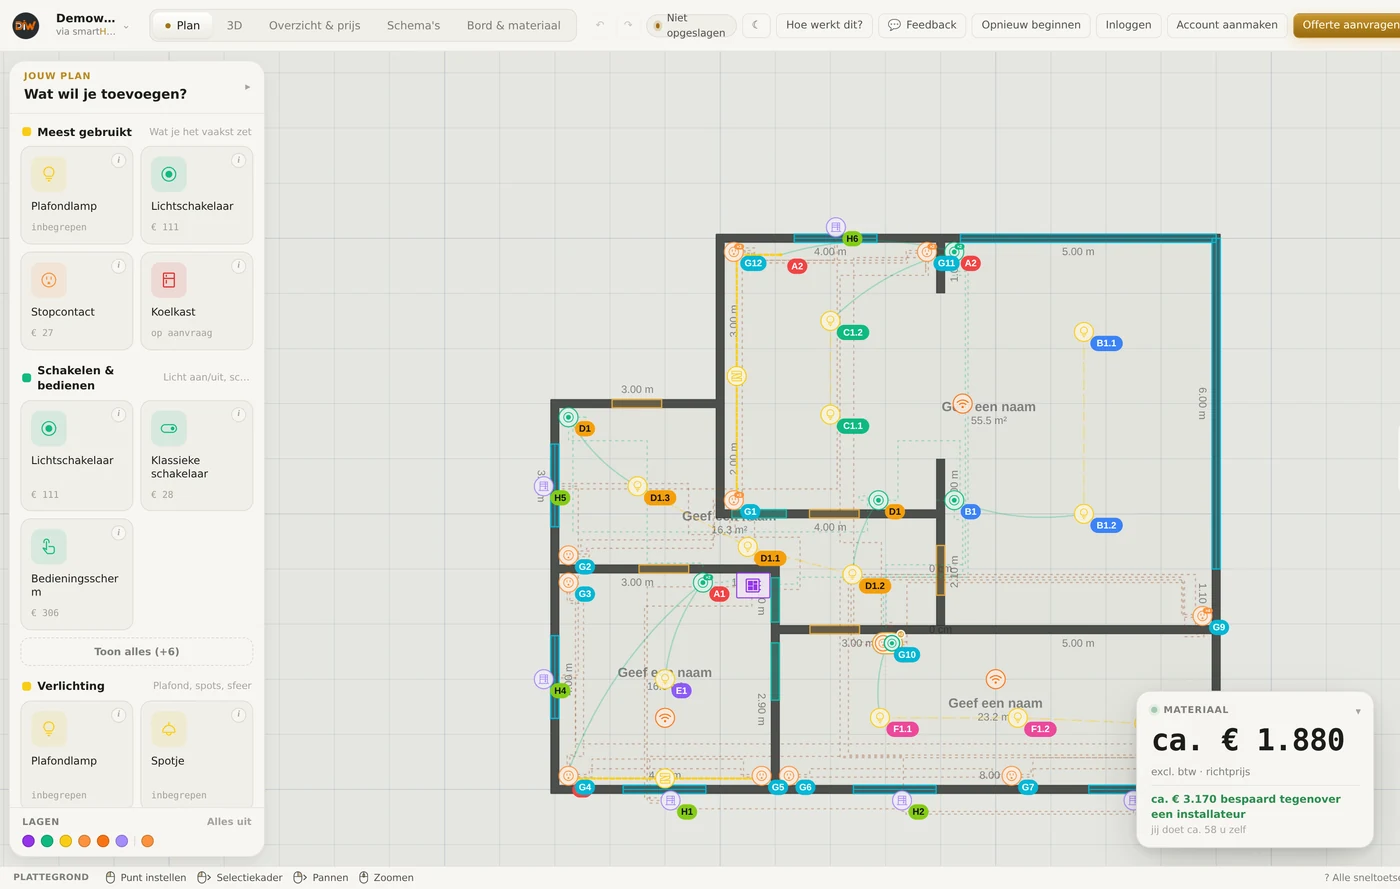Screen dimensions: 1400x889
Task: Toggle dark mode moon icon
Action: (x=756, y=25)
